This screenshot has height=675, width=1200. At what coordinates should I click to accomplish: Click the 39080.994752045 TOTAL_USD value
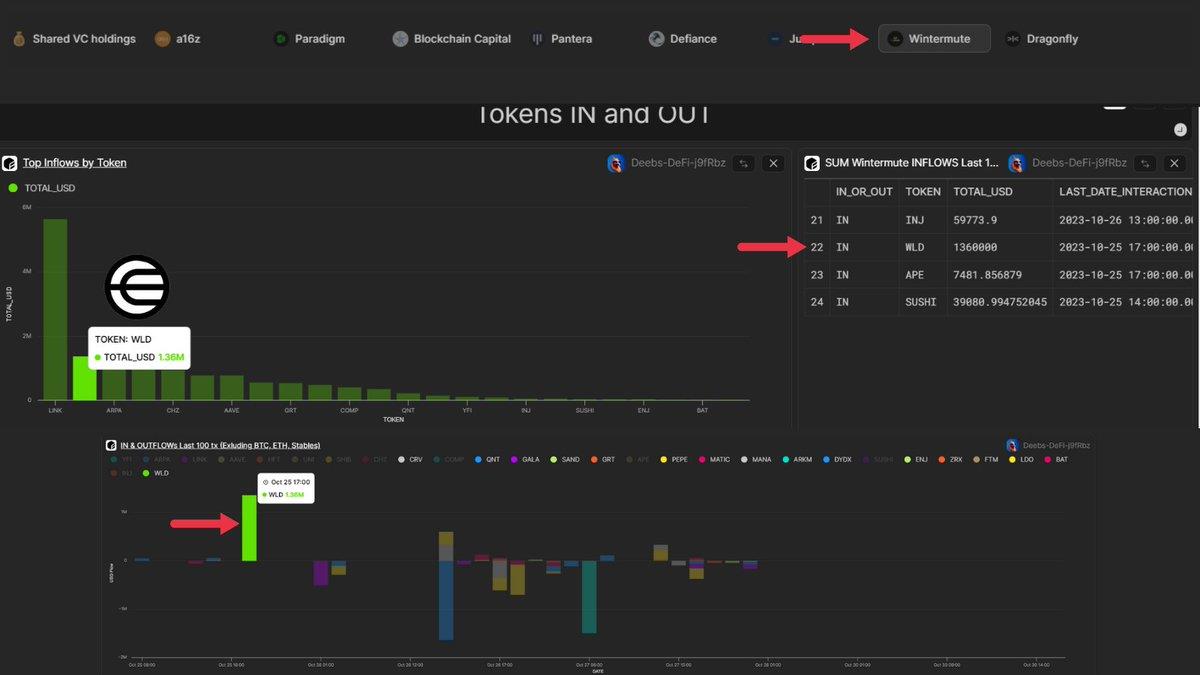coord(1000,301)
